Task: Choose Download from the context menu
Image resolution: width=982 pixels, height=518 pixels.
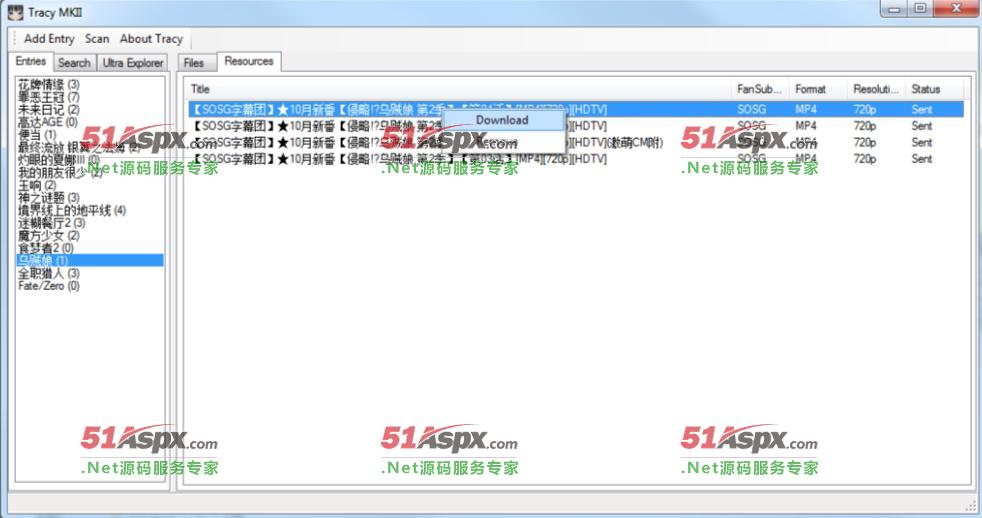Action: 502,120
